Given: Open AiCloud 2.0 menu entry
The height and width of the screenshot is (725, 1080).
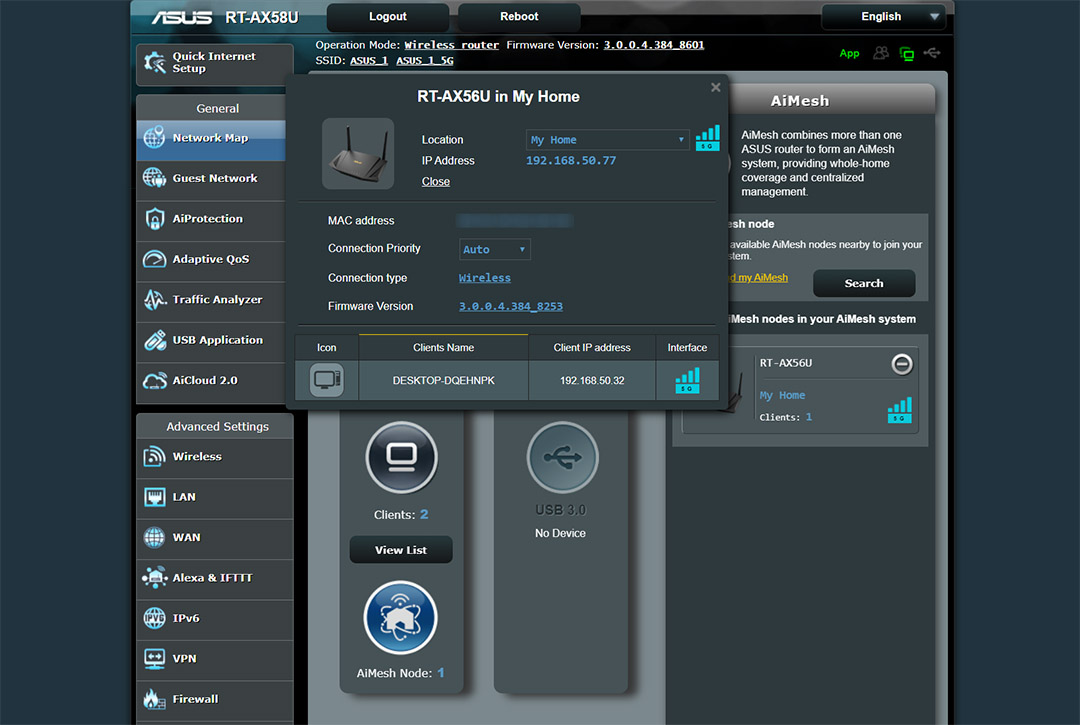Looking at the screenshot, I should pyautogui.click(x=211, y=383).
